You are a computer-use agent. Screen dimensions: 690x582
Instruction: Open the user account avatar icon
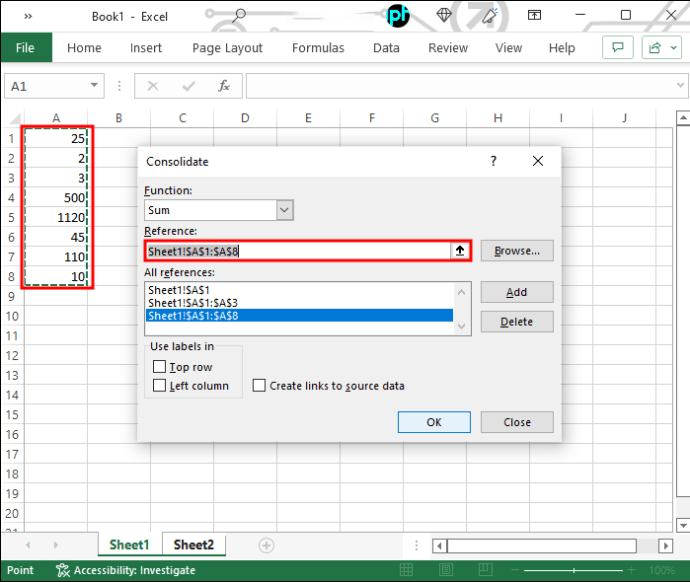click(x=398, y=16)
